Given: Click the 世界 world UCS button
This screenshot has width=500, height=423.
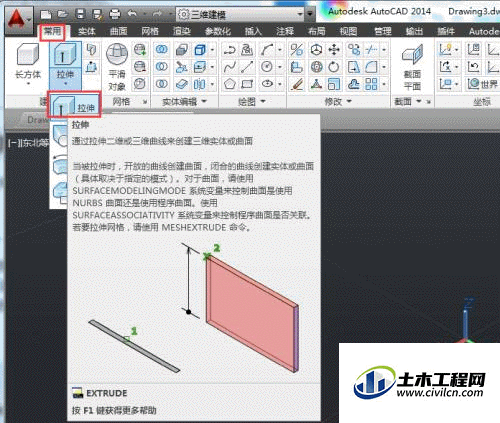Looking at the screenshot, I should [482, 84].
